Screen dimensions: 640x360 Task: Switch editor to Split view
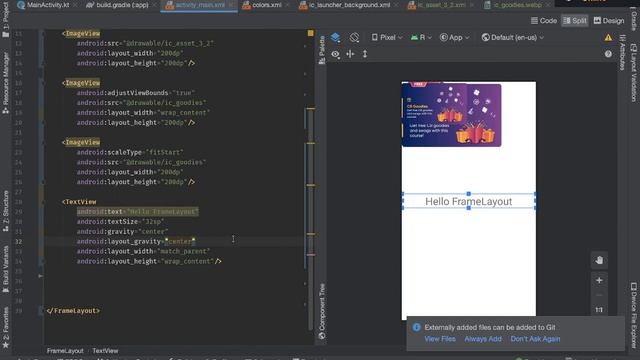coord(574,20)
